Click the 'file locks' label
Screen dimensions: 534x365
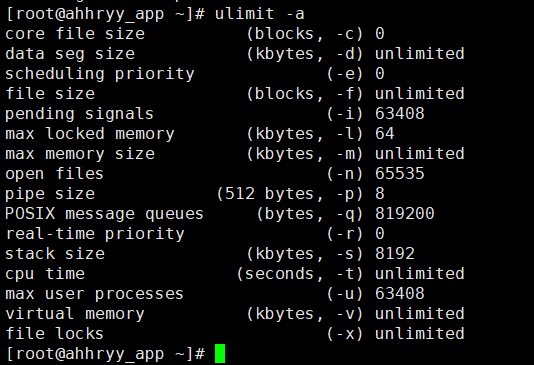click(54, 334)
